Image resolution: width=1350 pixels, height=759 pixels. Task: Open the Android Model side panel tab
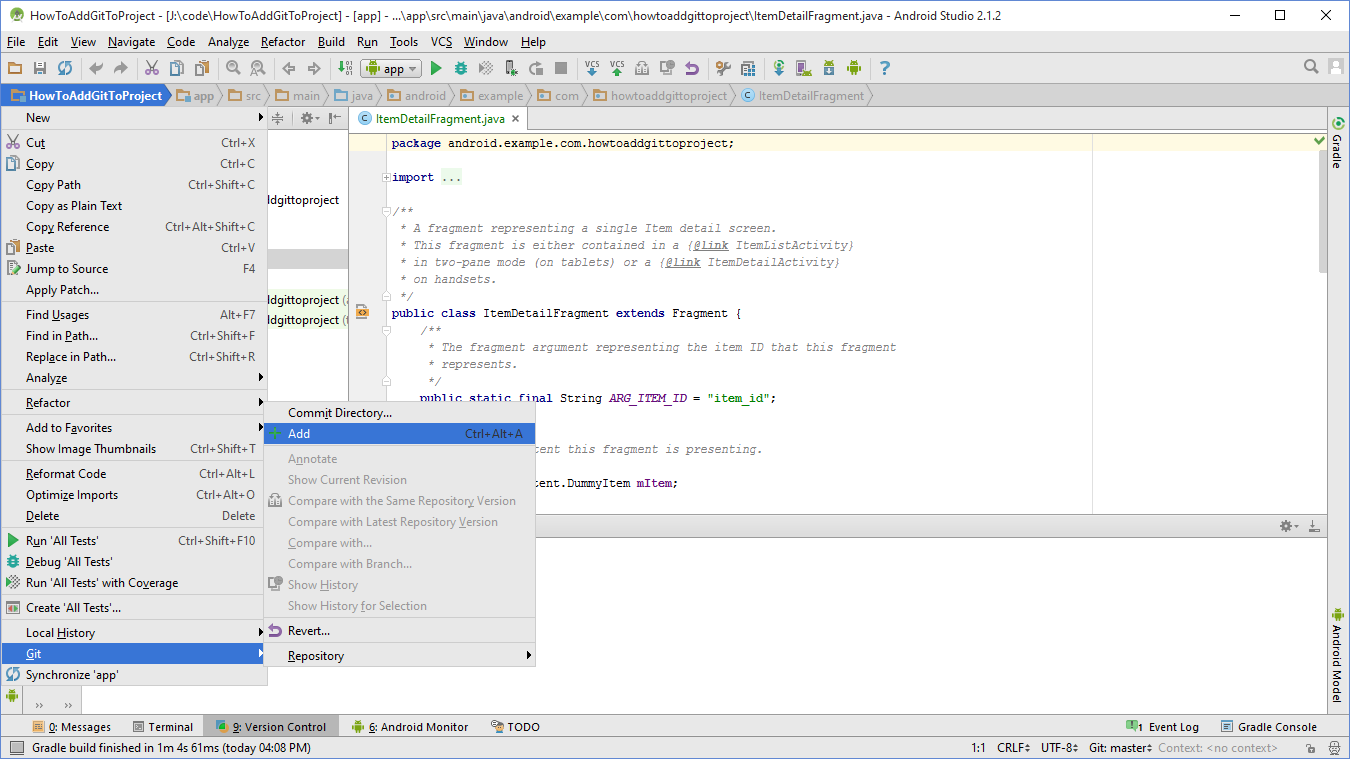[1337, 655]
